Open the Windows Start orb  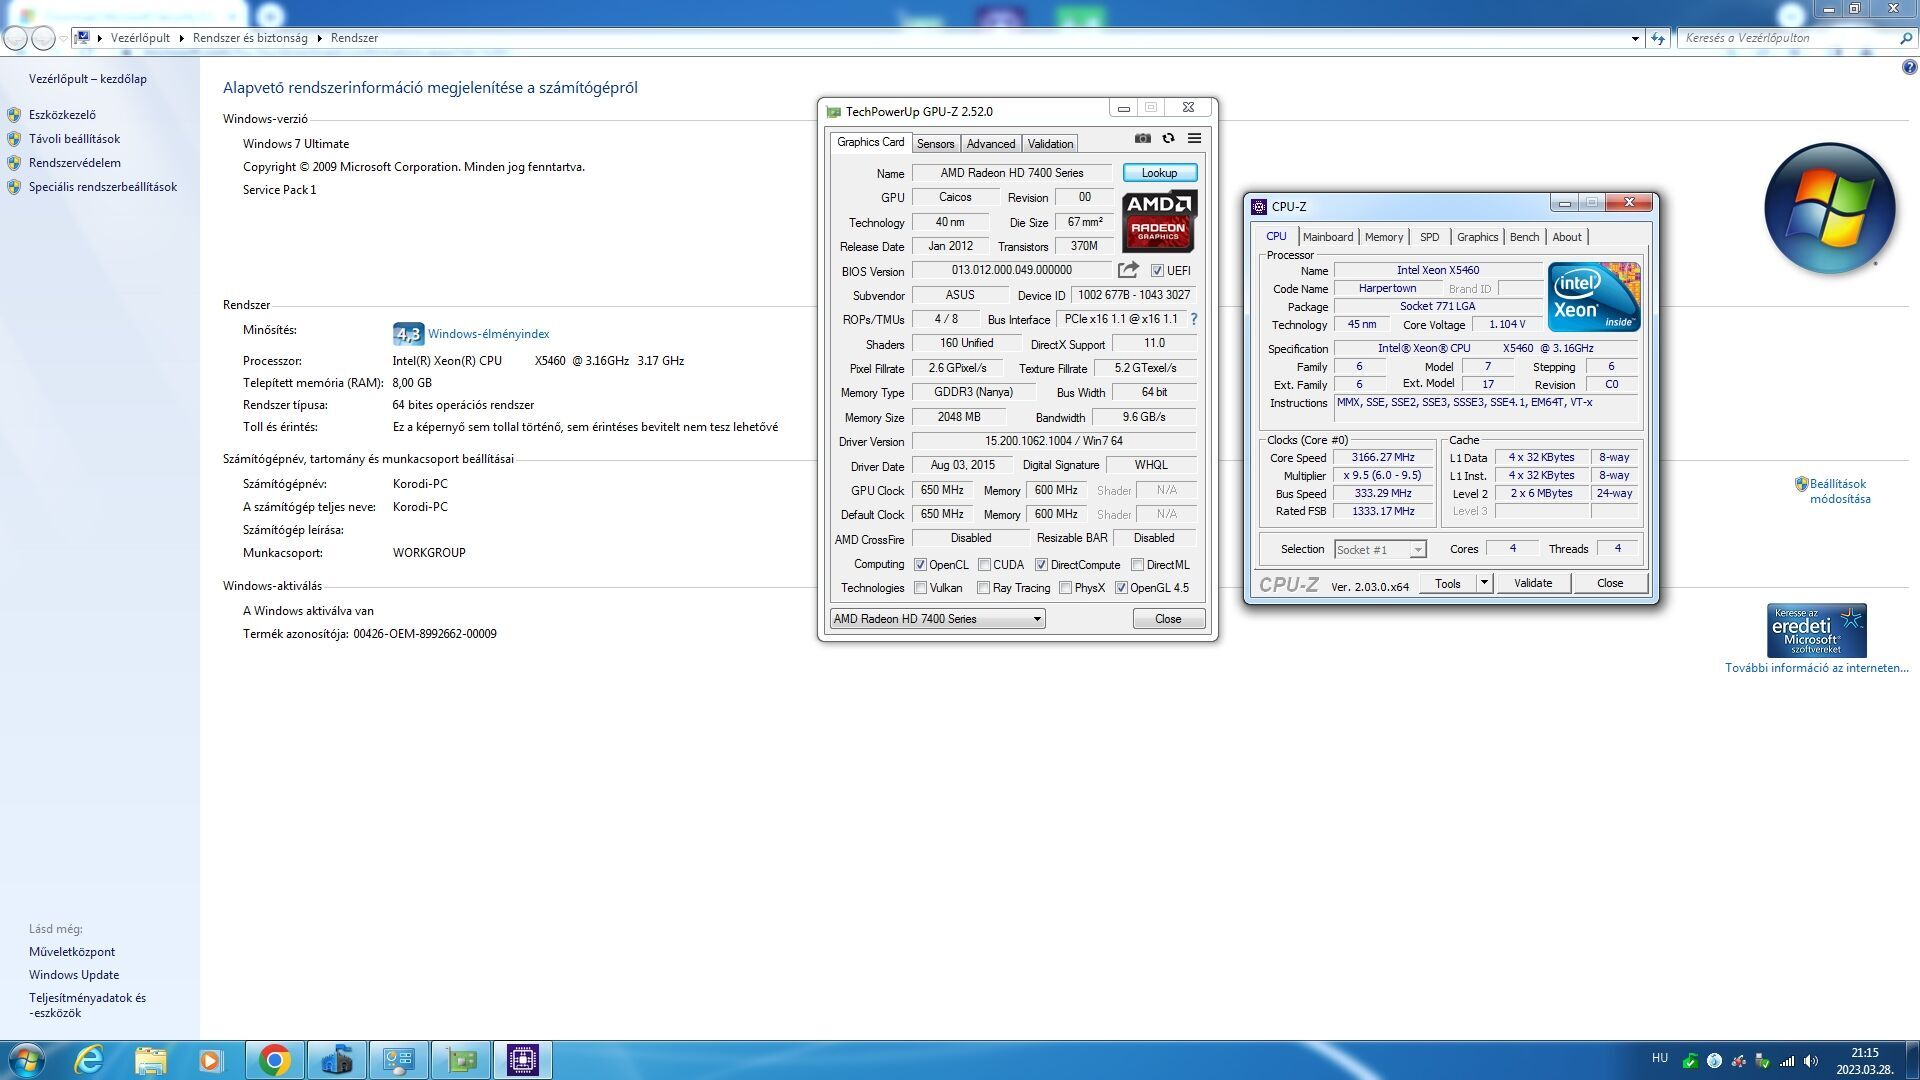pos(27,1059)
